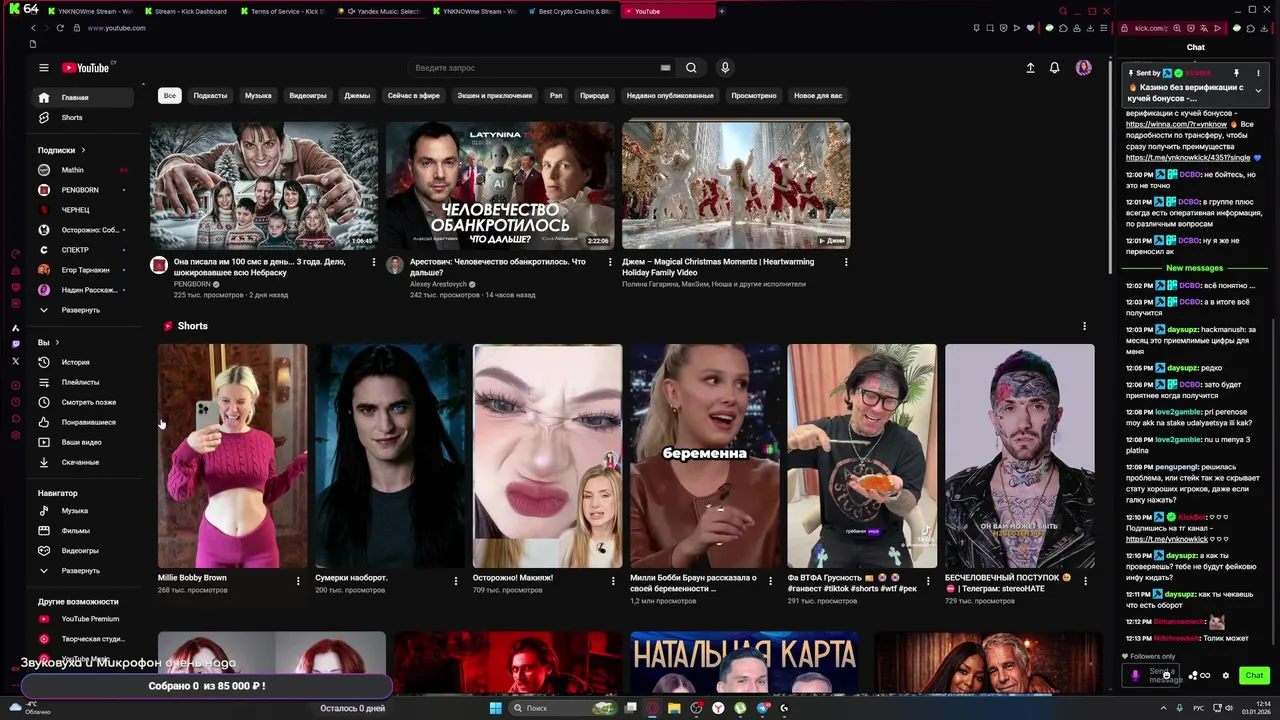
Task: Open options for Джем Christmas video
Action: [x=846, y=262]
